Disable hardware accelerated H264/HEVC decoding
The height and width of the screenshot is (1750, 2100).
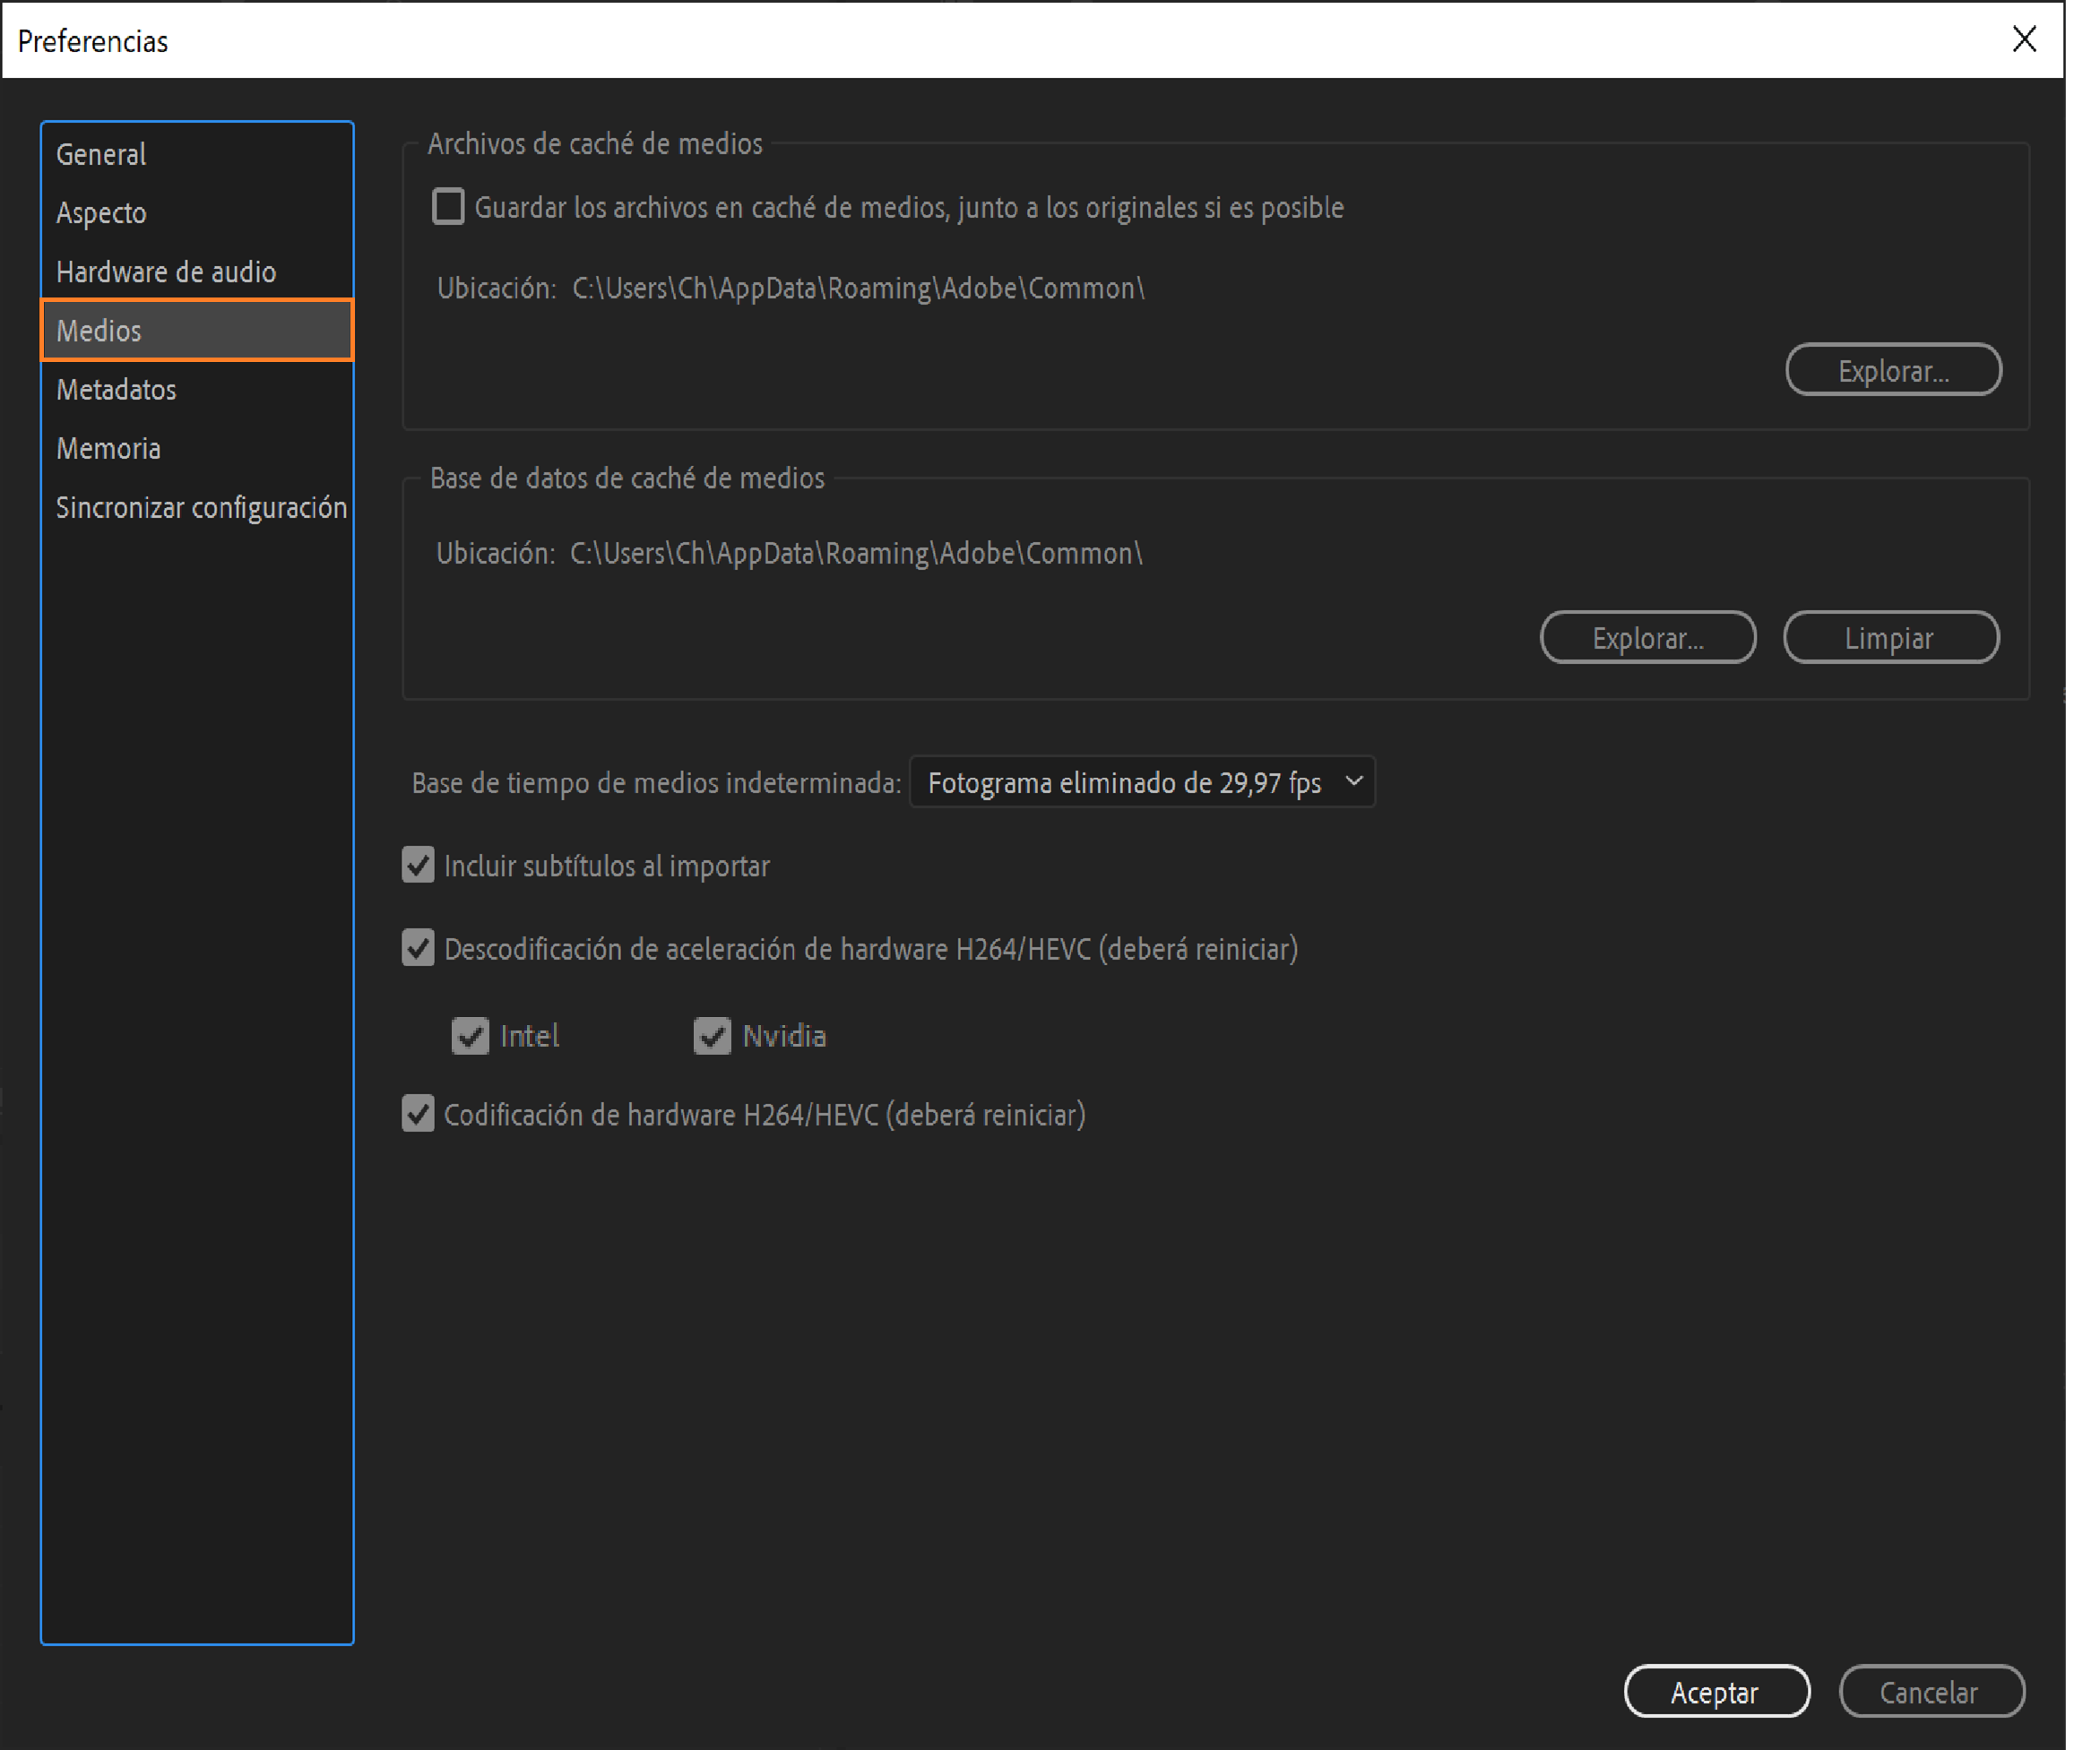click(x=418, y=948)
